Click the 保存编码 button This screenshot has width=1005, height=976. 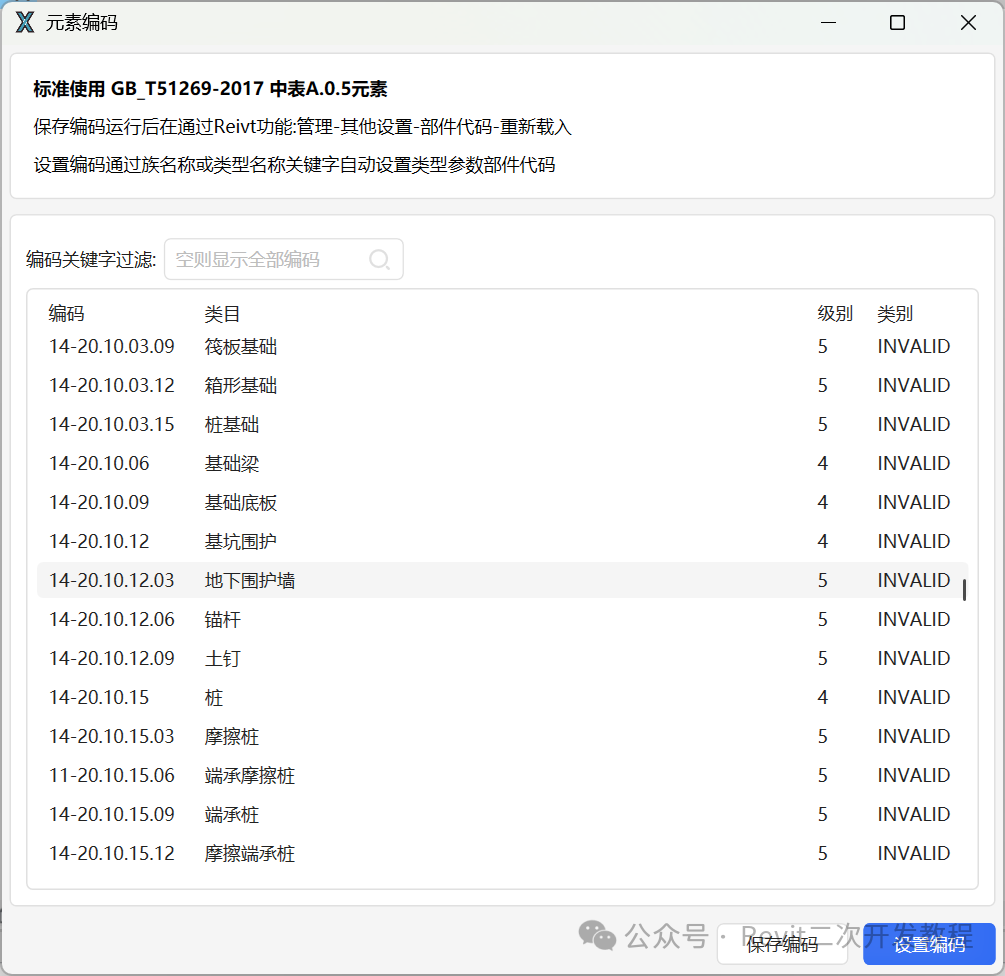click(x=783, y=944)
